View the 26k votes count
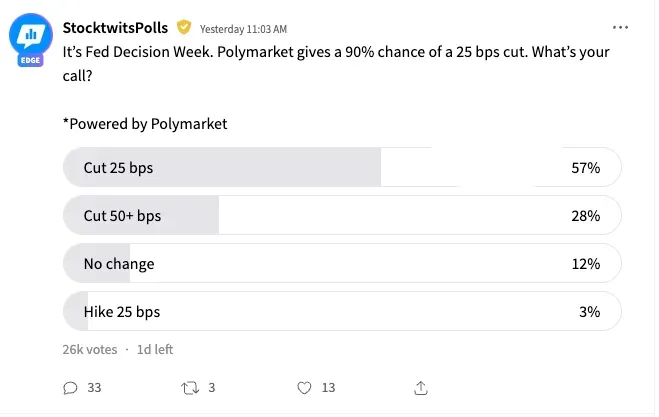Viewport: 659px width, 417px height. pyautogui.click(x=90, y=349)
